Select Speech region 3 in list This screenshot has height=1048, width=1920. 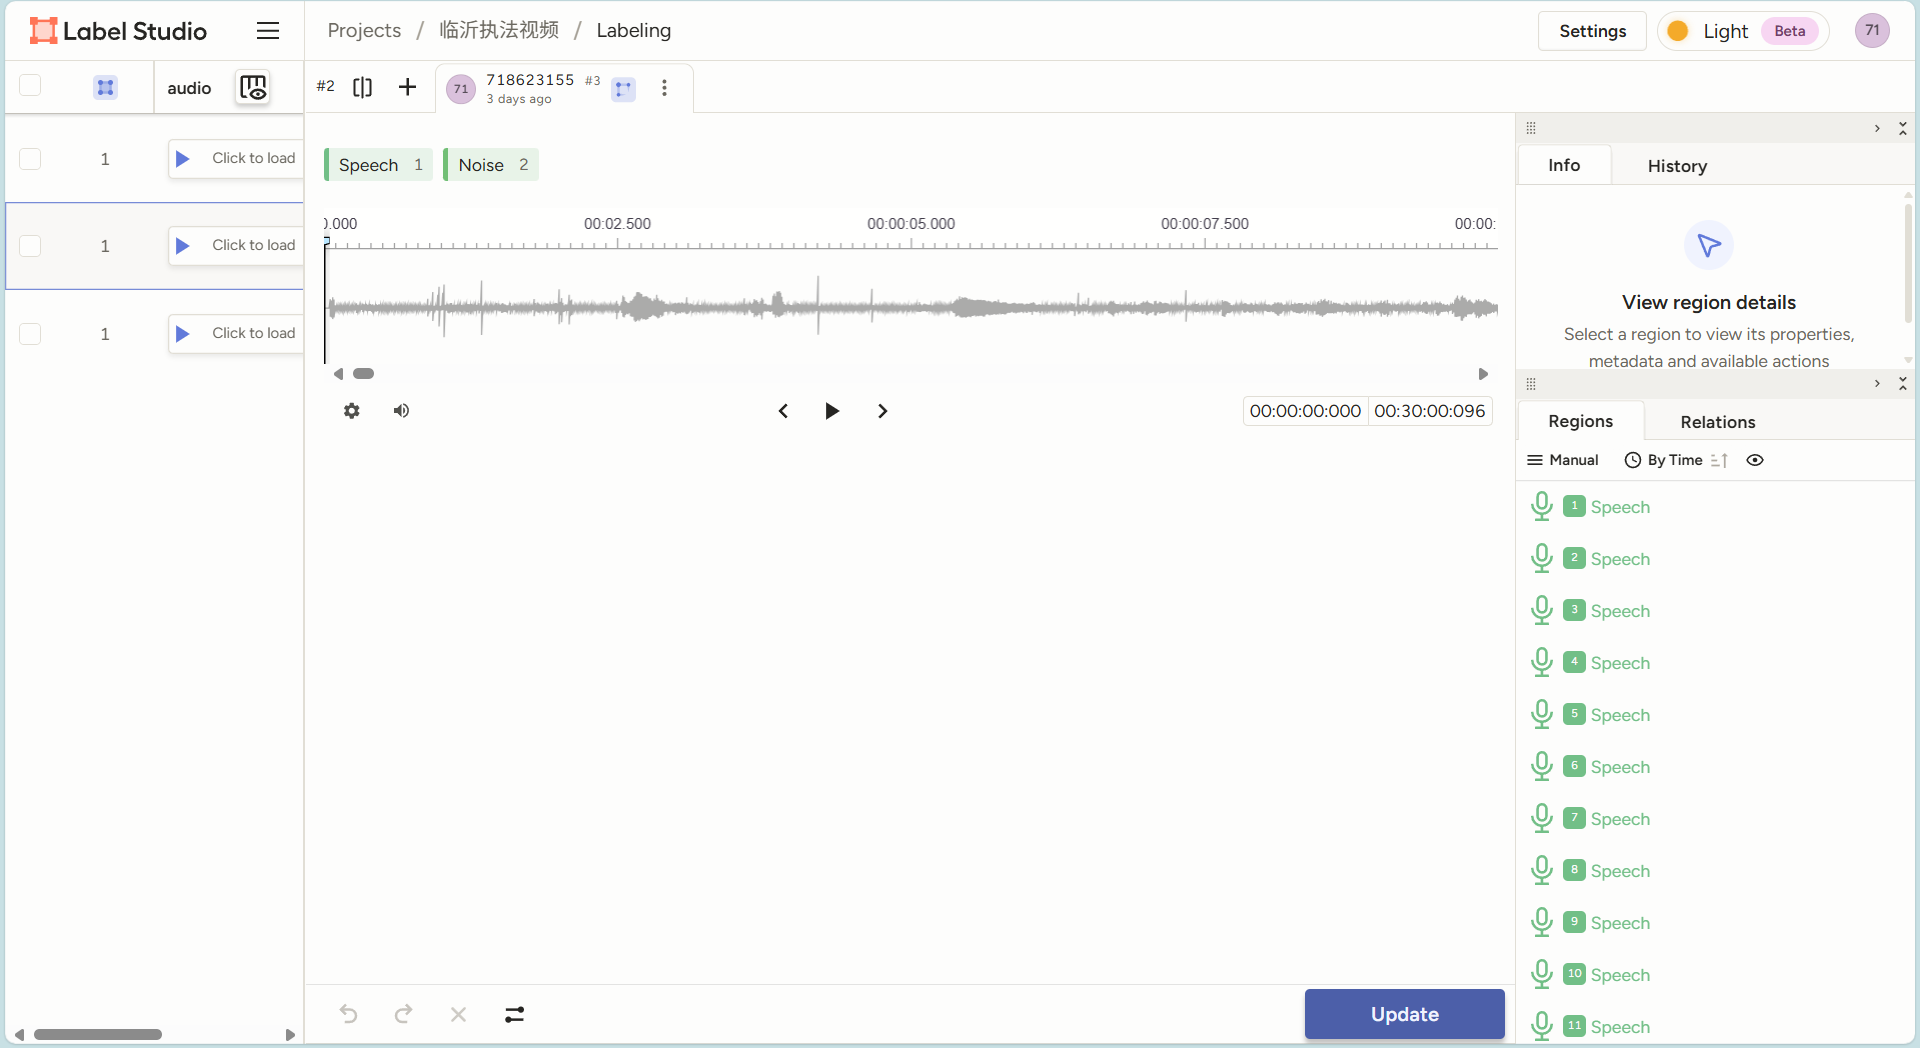click(1620, 610)
